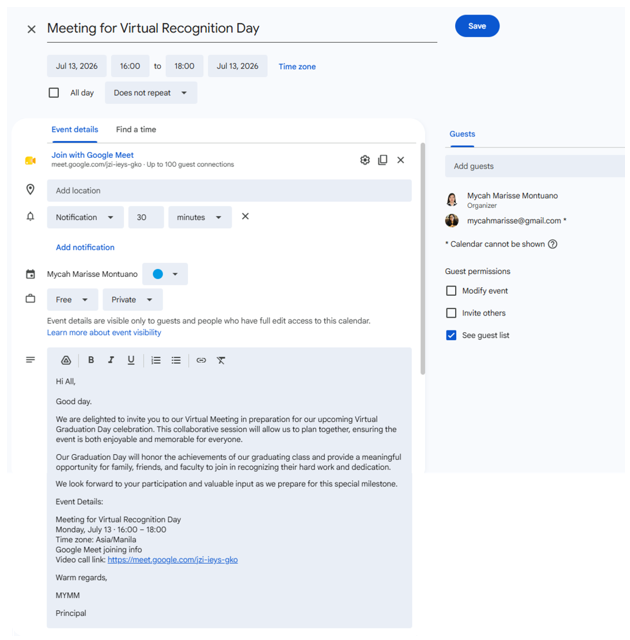Uncheck the See guest list permission

(451, 335)
